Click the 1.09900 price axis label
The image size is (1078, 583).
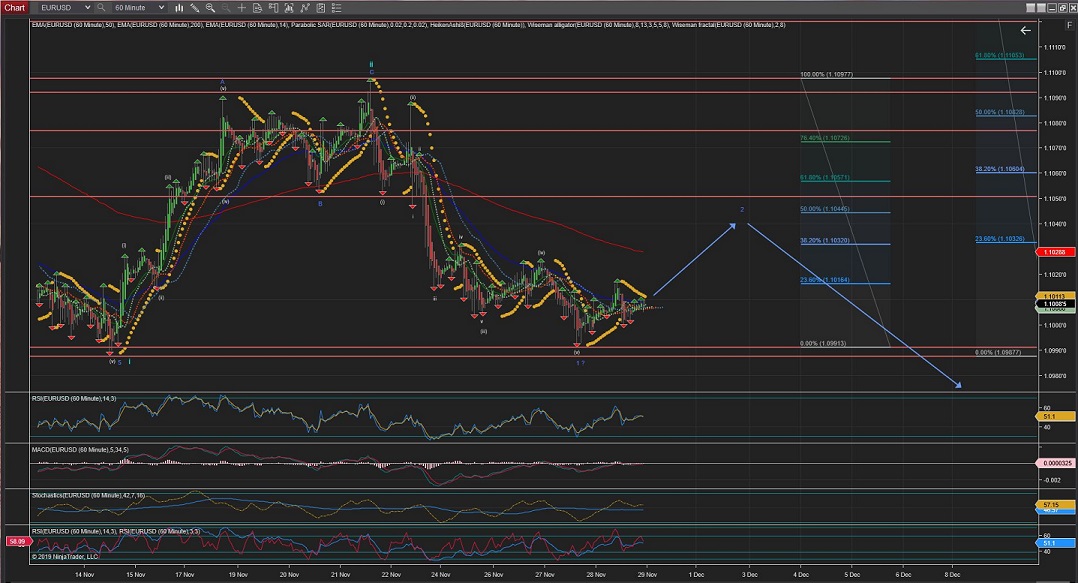[x=1055, y=351]
